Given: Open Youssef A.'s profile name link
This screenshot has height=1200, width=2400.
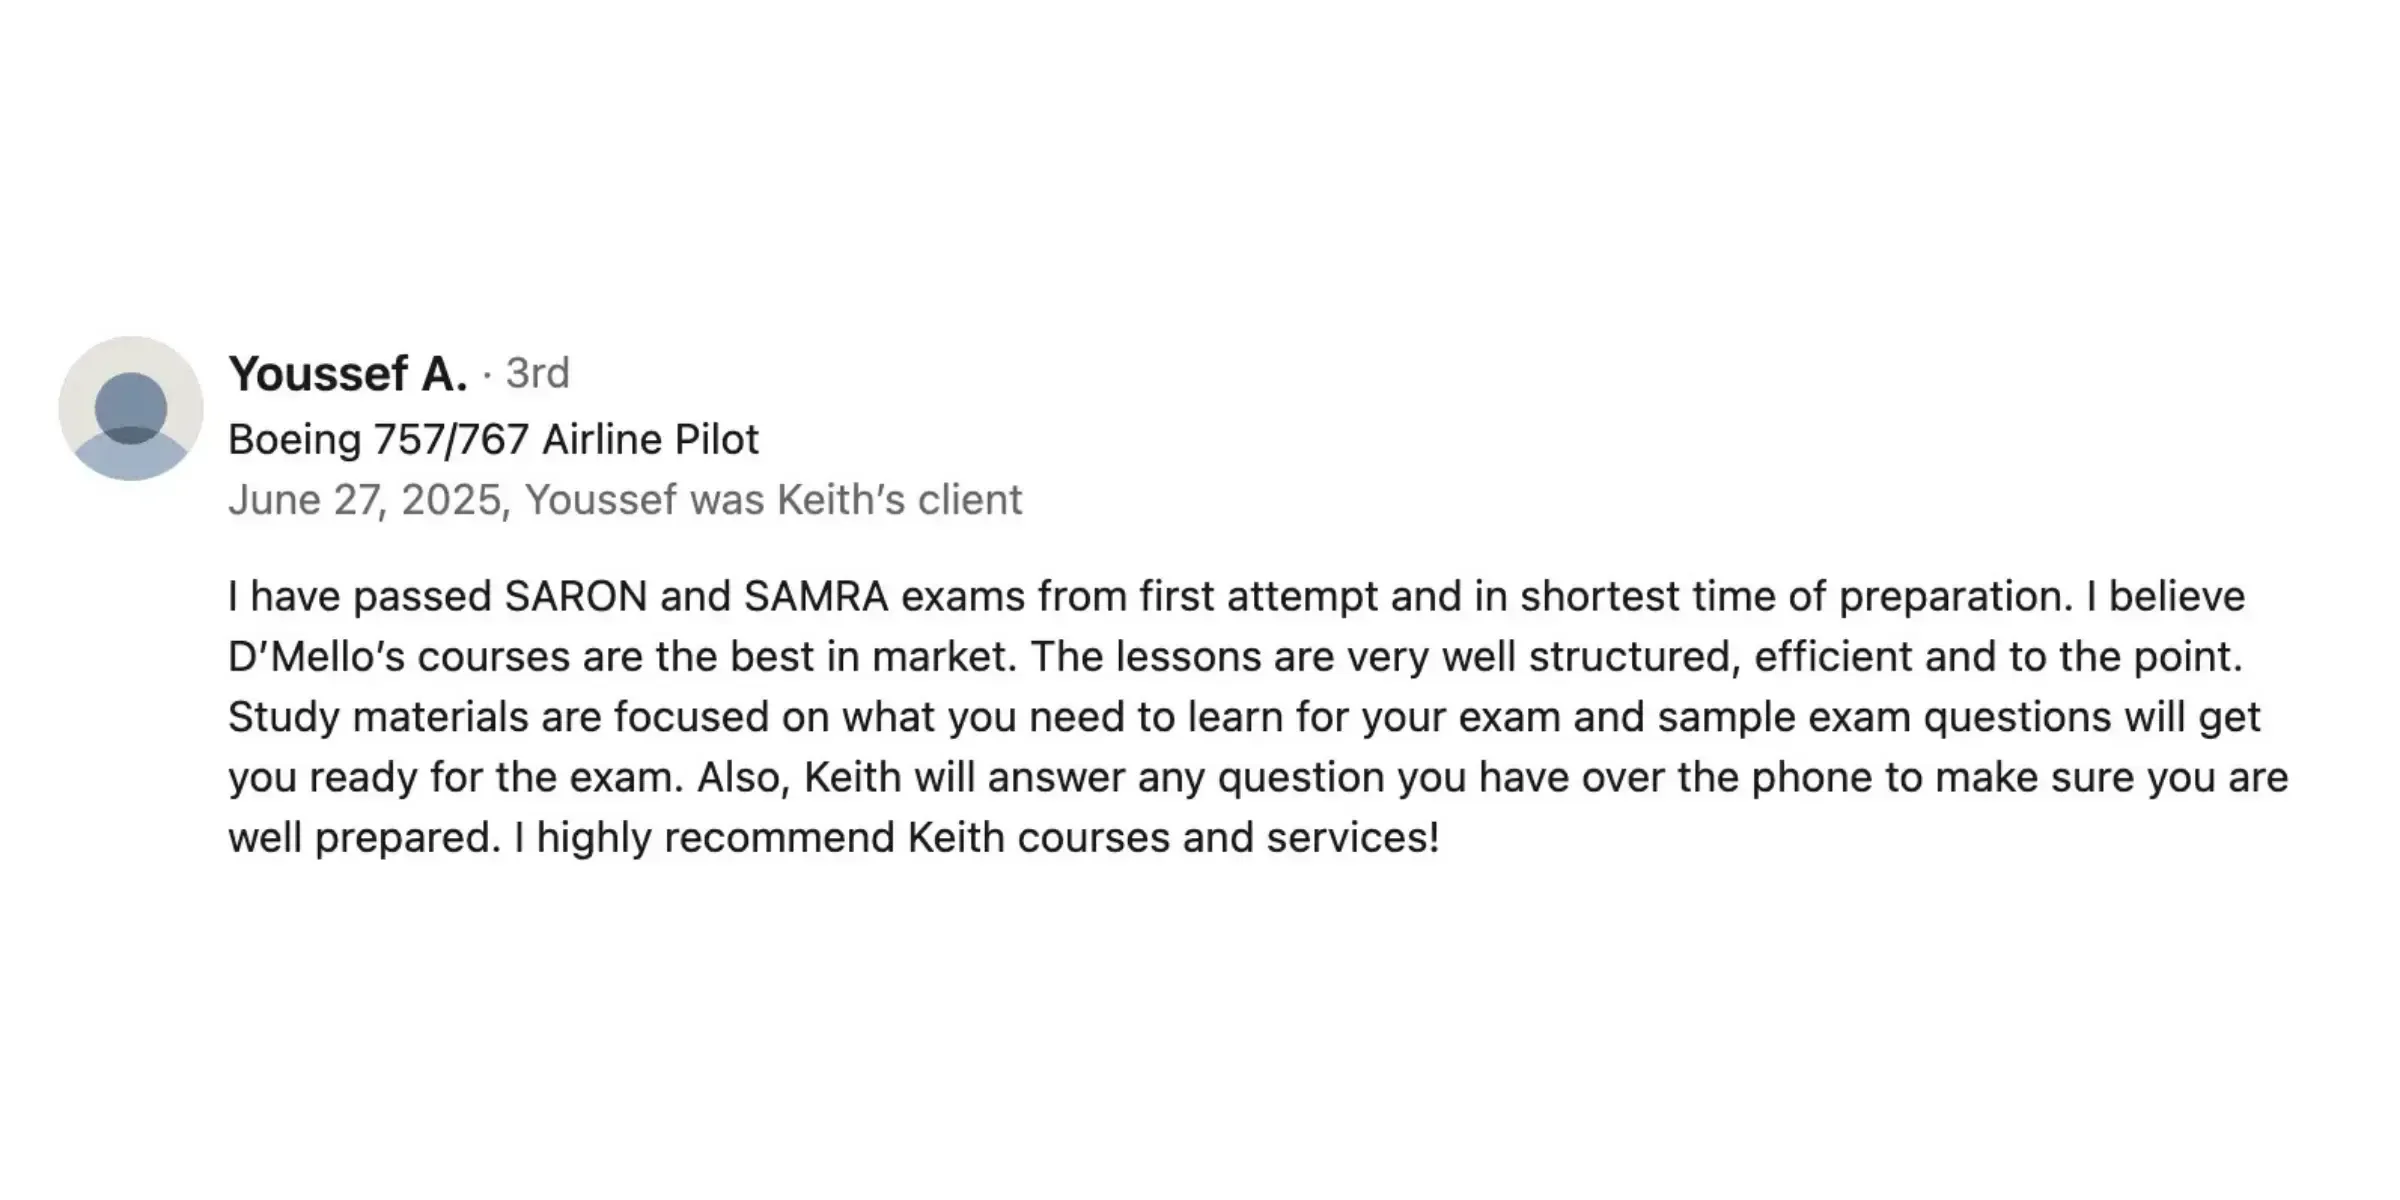Looking at the screenshot, I should point(347,374).
